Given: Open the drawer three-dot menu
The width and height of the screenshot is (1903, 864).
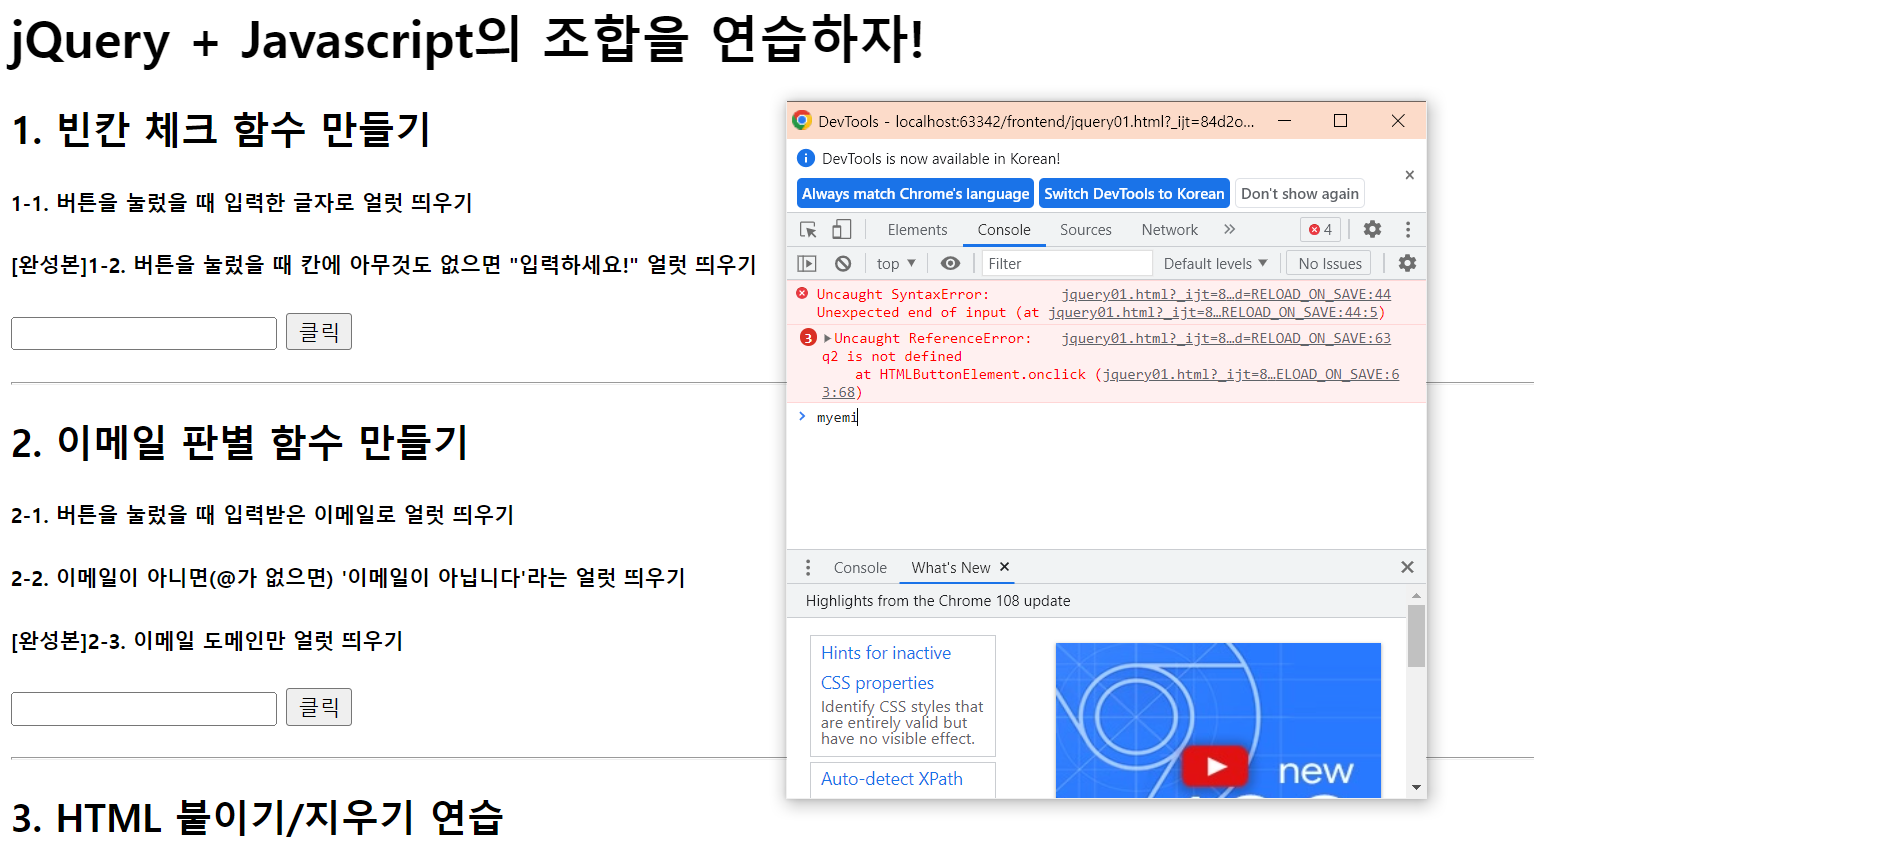Looking at the screenshot, I should 808,567.
